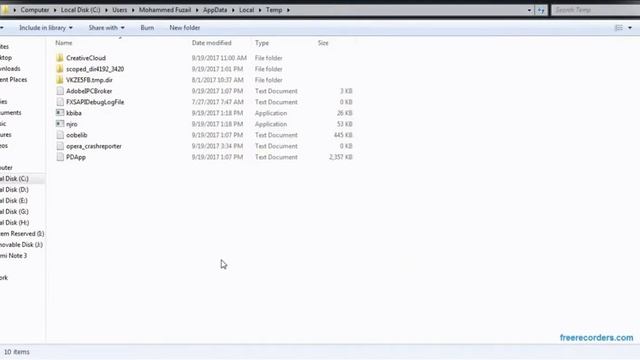The width and height of the screenshot is (640, 360).
Task: Select Local Disk (E:) in navigation pane
Action: (14, 201)
